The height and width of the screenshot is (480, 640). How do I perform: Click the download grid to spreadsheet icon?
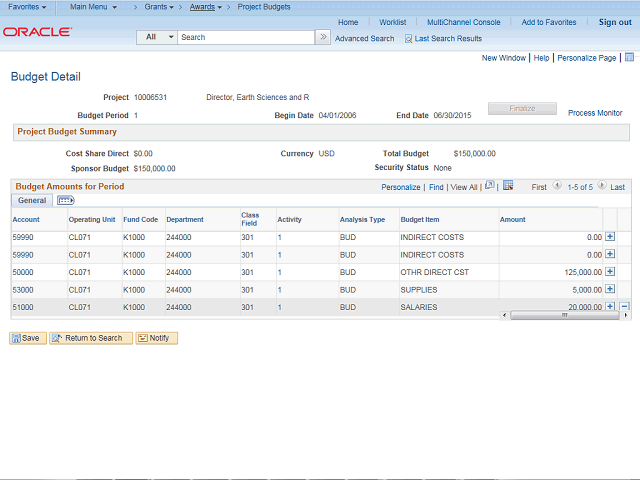tap(508, 186)
